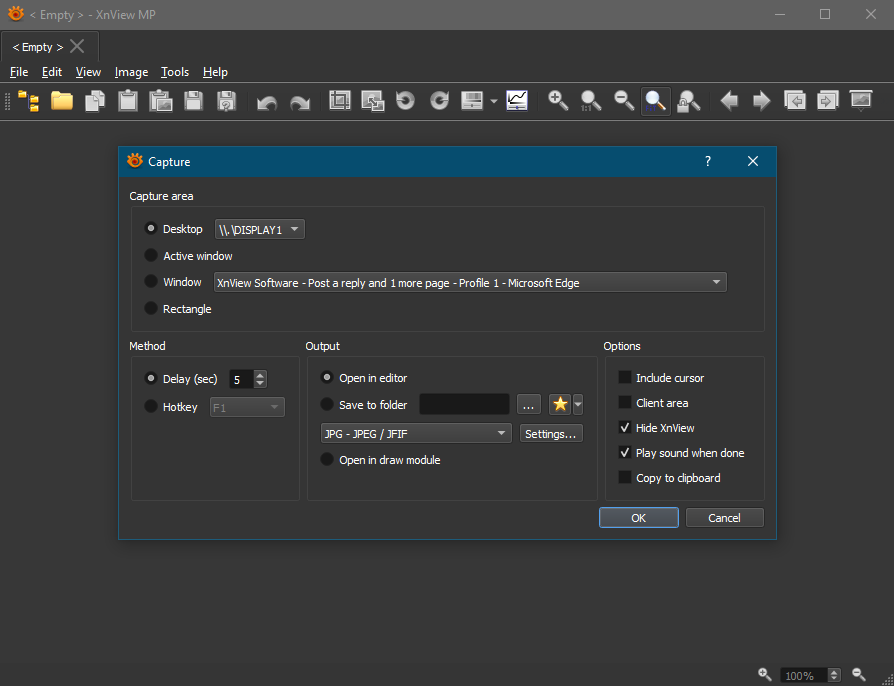This screenshot has width=894, height=686.
Task: Click the Zoom in magnifier icon
Action: [x=558, y=101]
